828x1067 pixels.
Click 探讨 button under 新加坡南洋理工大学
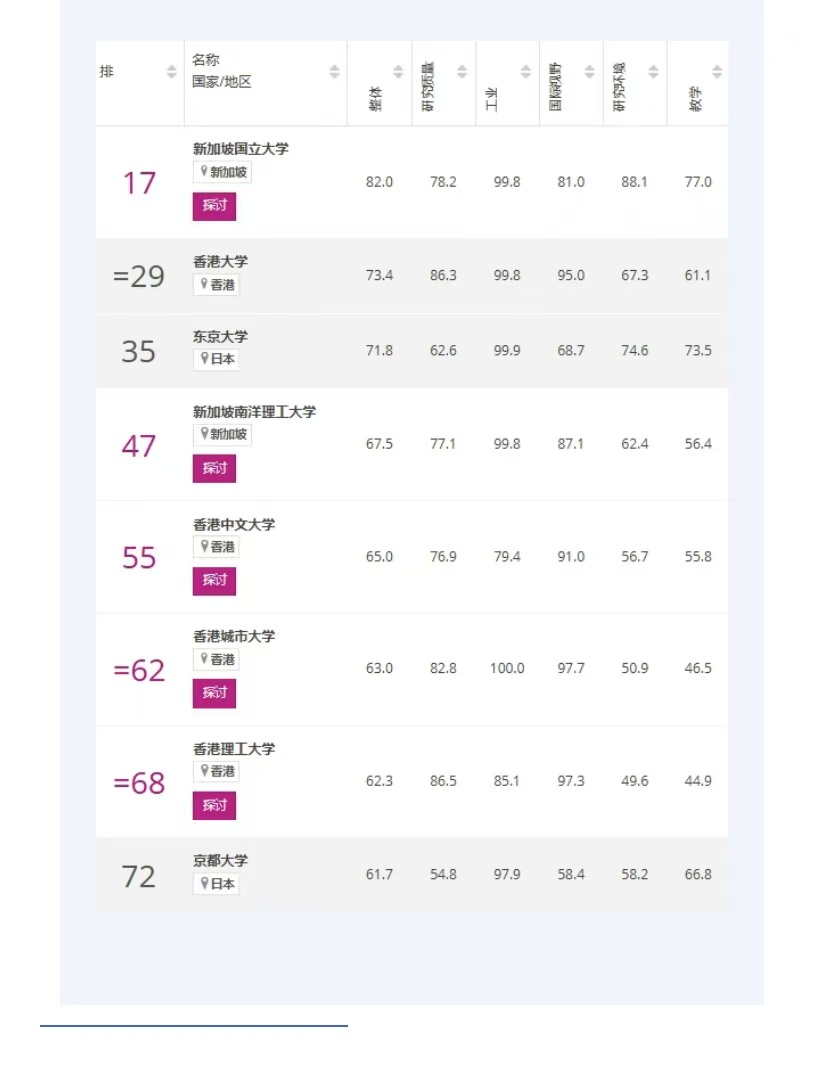click(214, 469)
